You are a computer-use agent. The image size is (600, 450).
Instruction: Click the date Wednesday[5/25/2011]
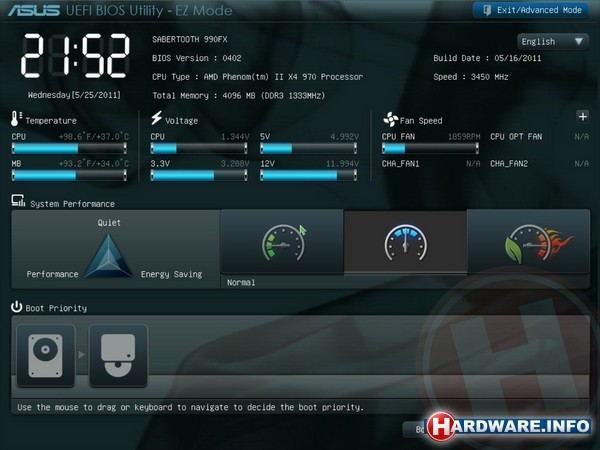(x=74, y=95)
